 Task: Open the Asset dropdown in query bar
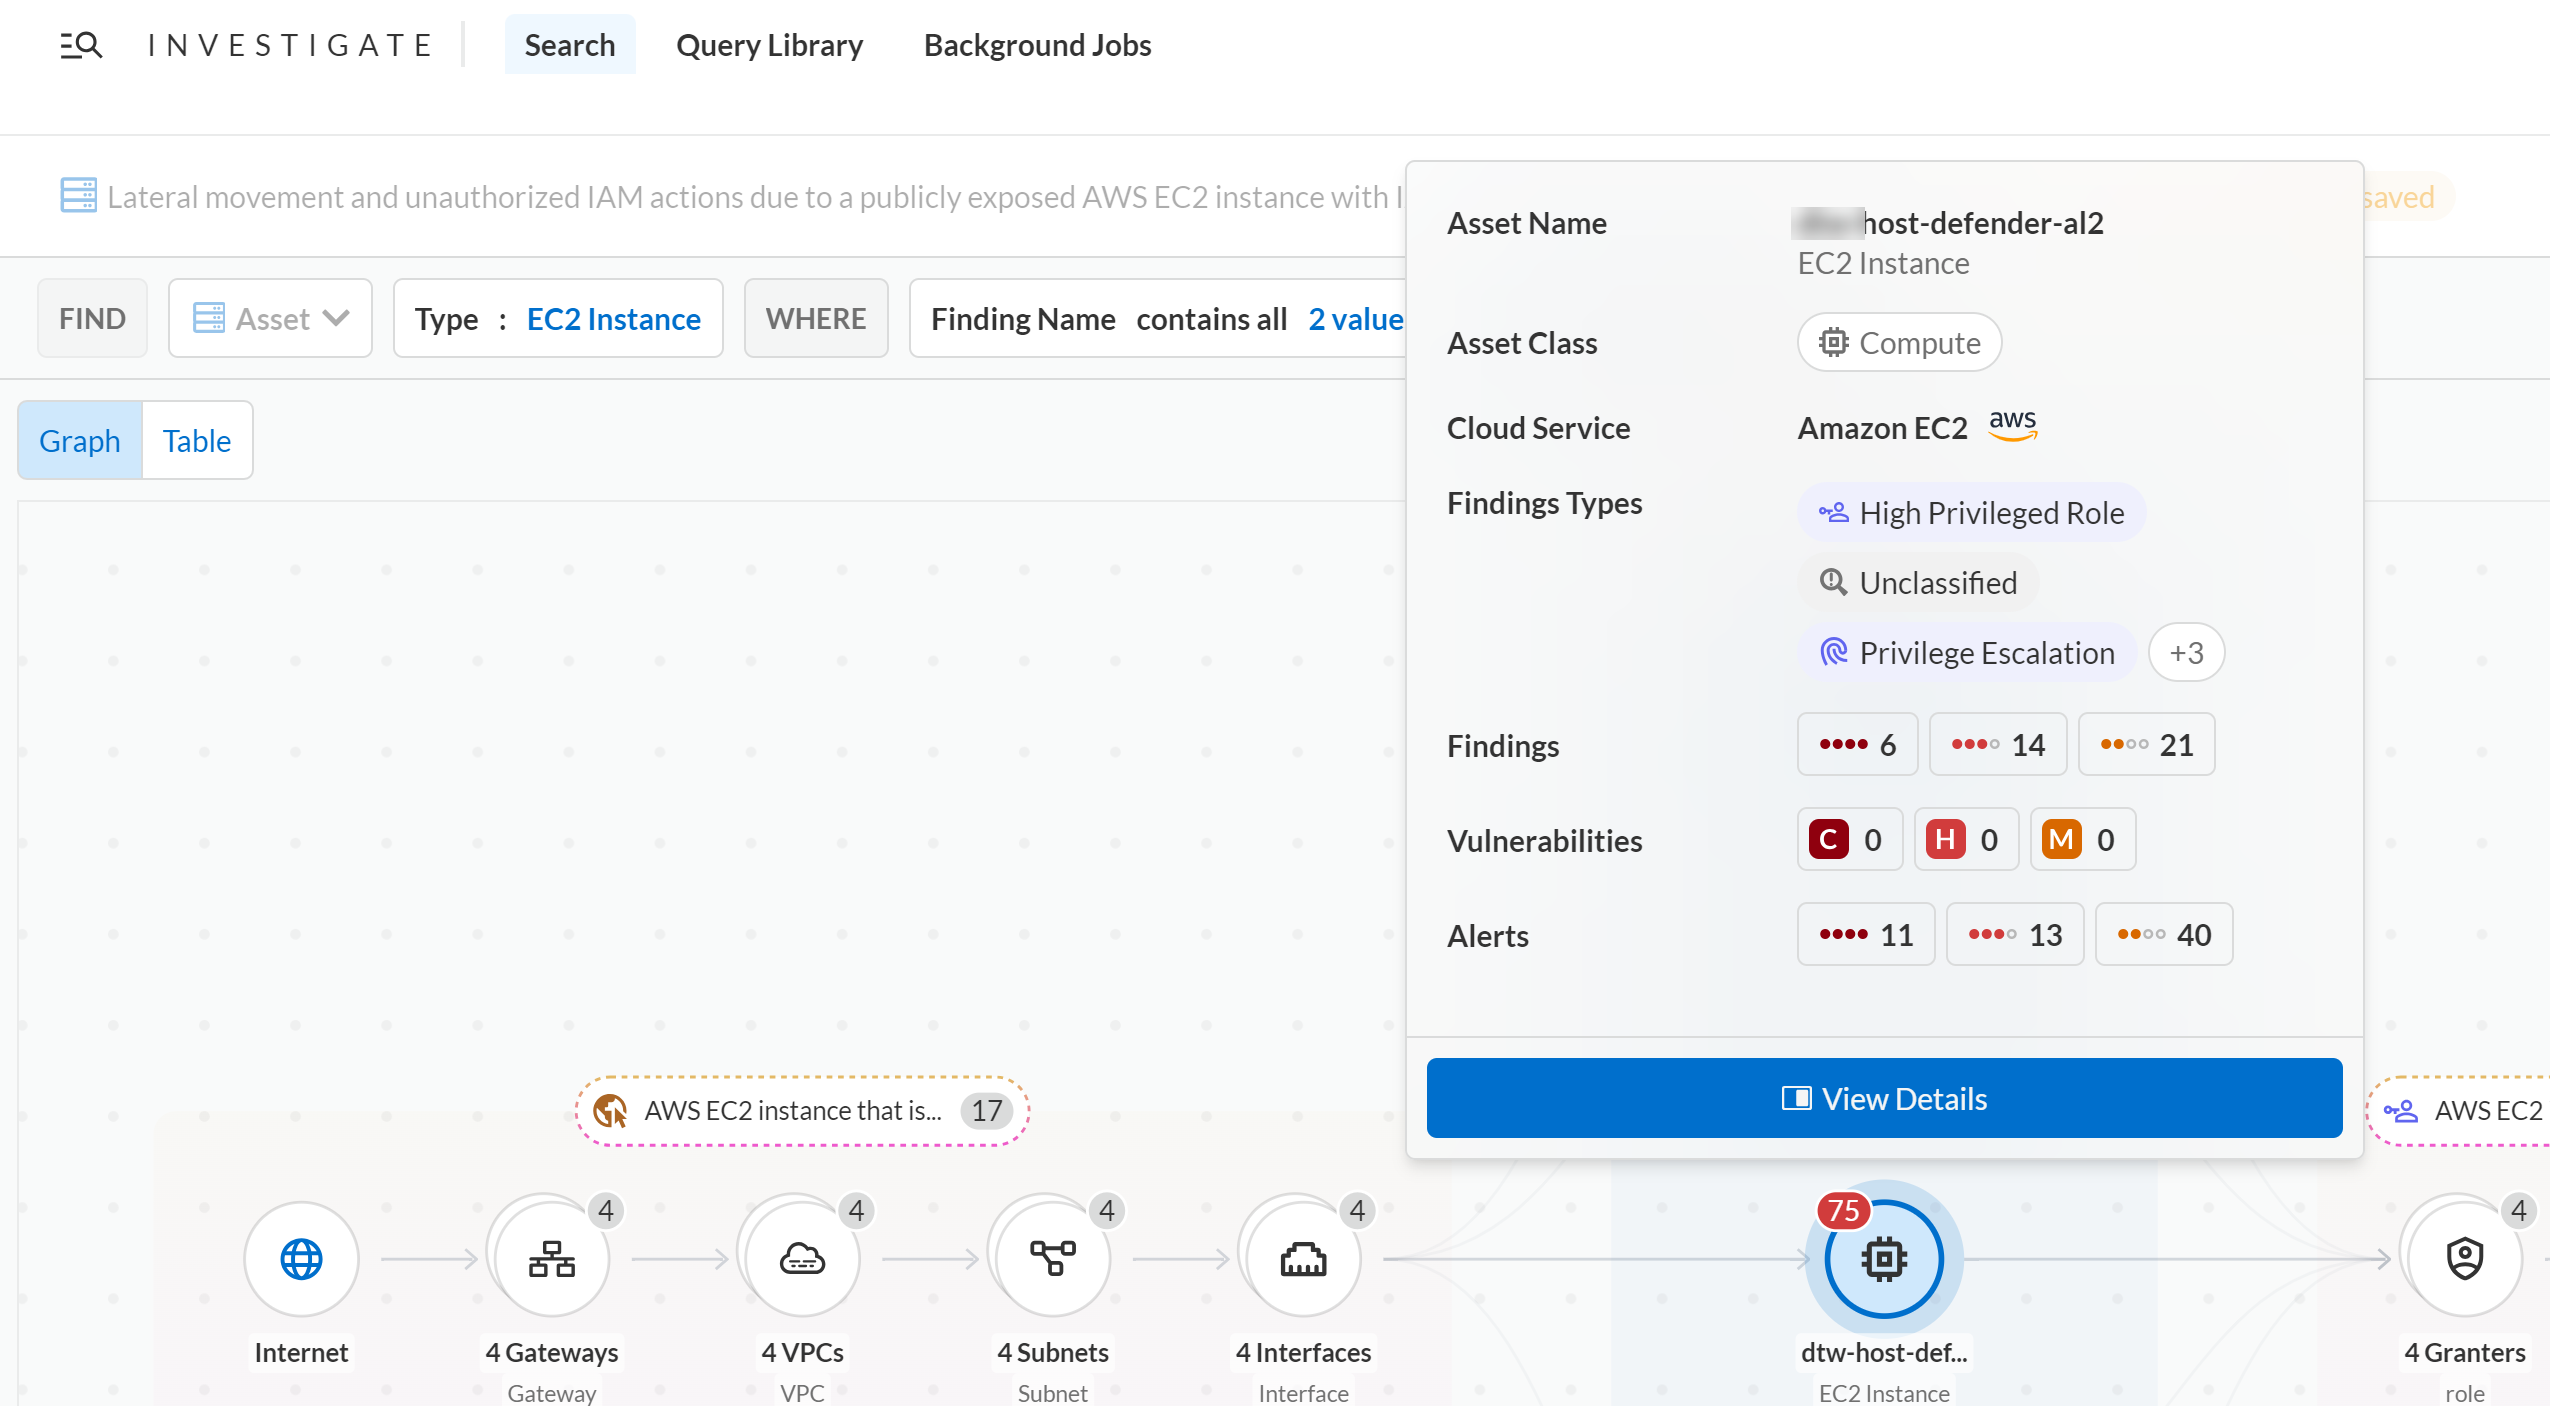270,318
